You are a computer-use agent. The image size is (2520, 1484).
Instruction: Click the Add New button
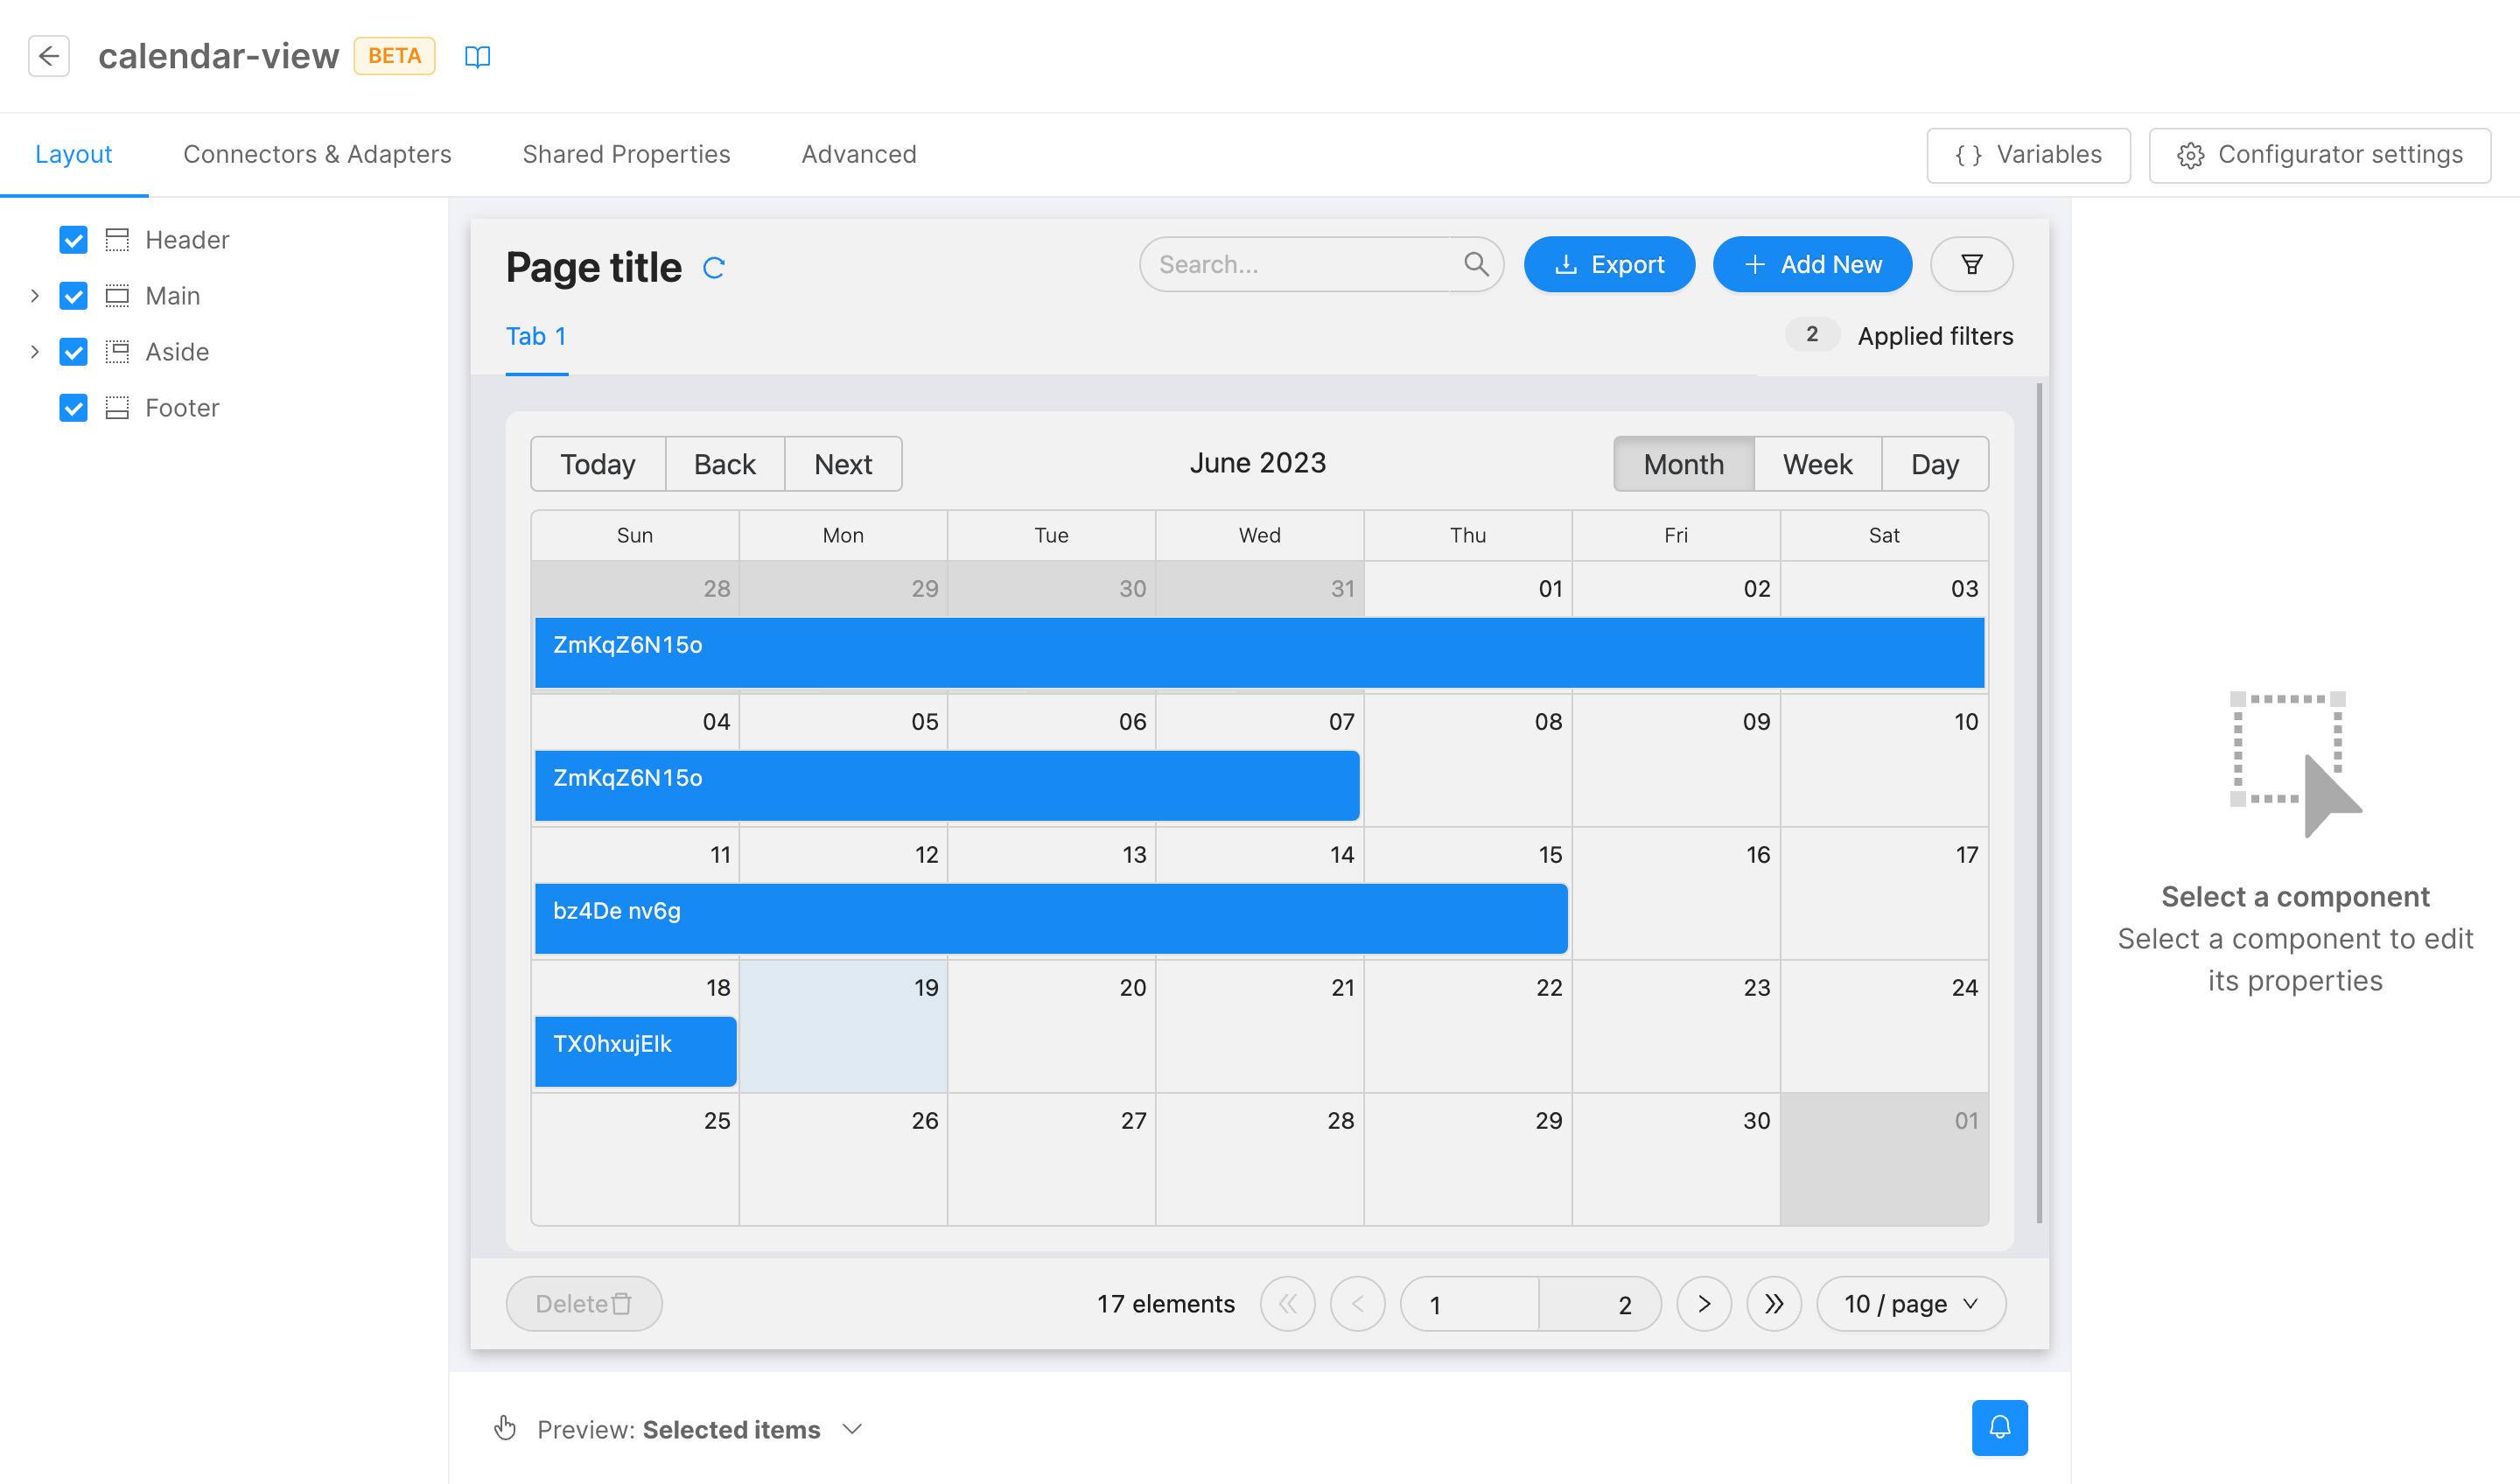pyautogui.click(x=1812, y=264)
